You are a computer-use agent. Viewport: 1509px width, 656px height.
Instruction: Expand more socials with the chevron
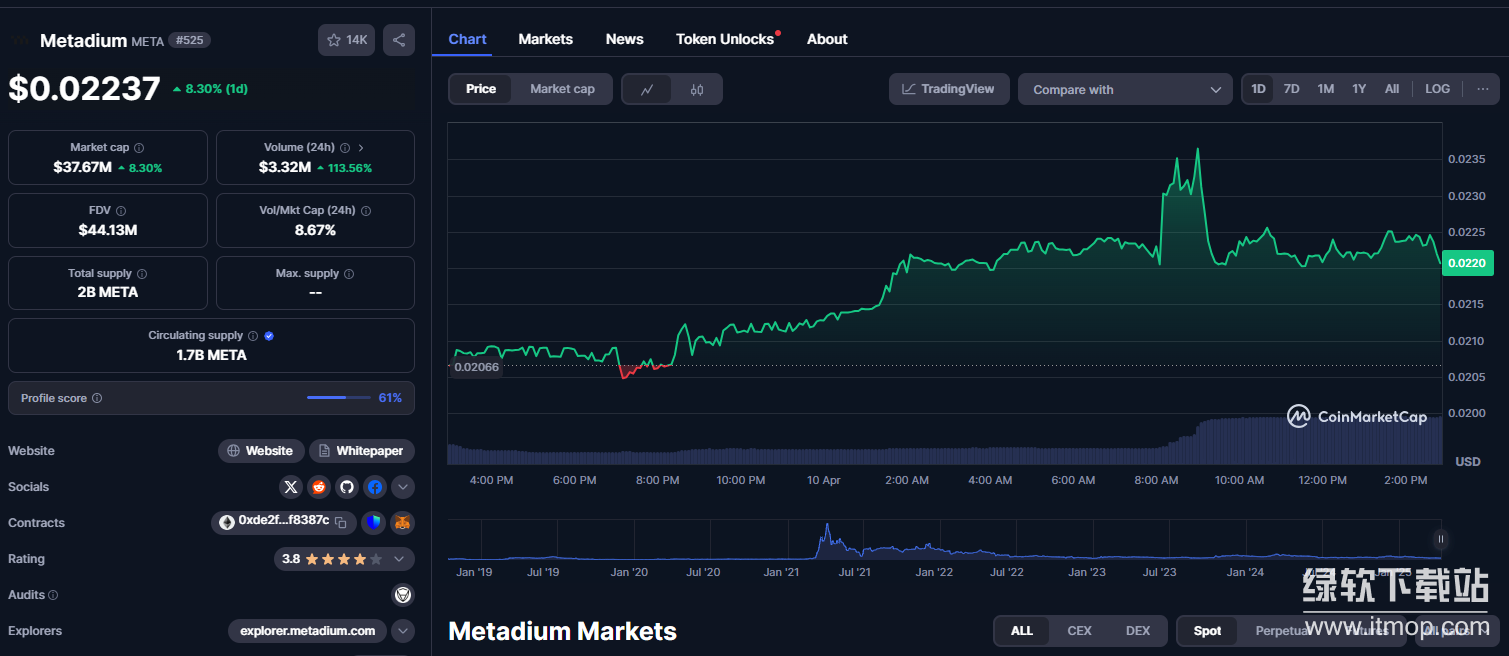tap(402, 487)
